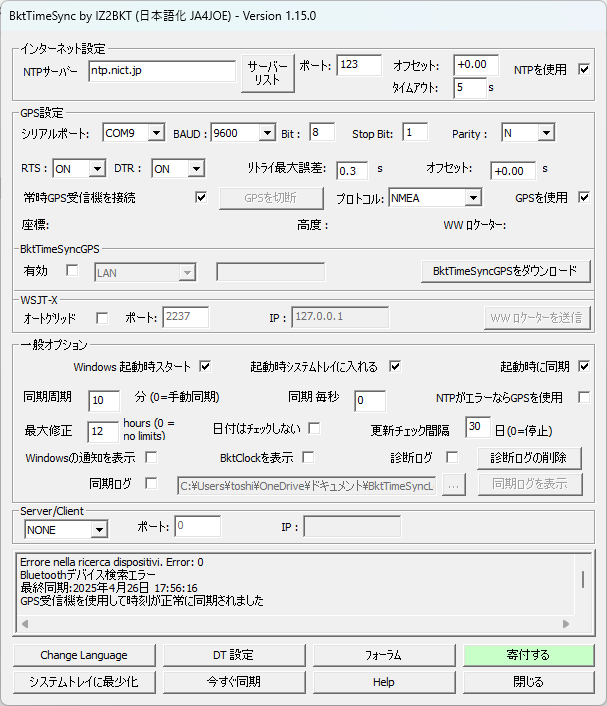The width and height of the screenshot is (607, 706).
Task: Click the リトライ最大誤差 field
Action: pyautogui.click(x=352, y=171)
